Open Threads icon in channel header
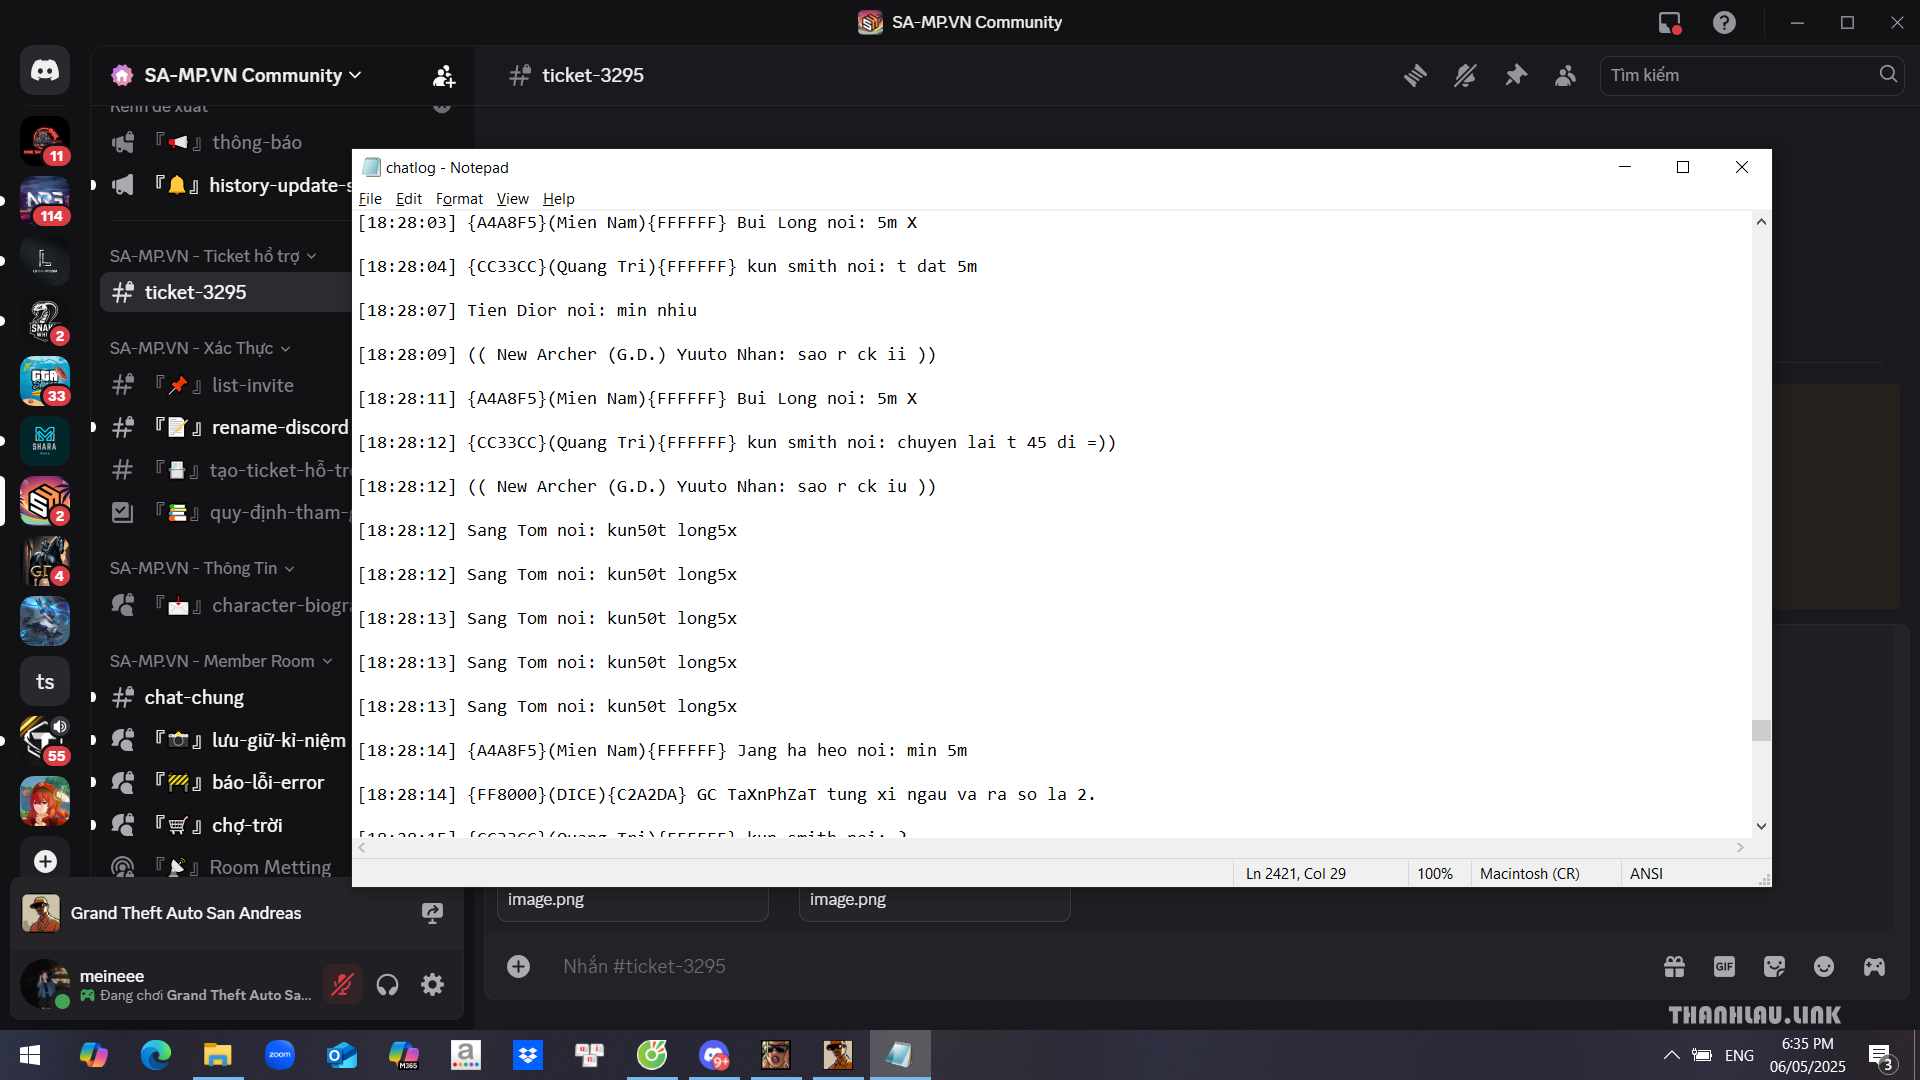The width and height of the screenshot is (1920, 1080). 1415,75
